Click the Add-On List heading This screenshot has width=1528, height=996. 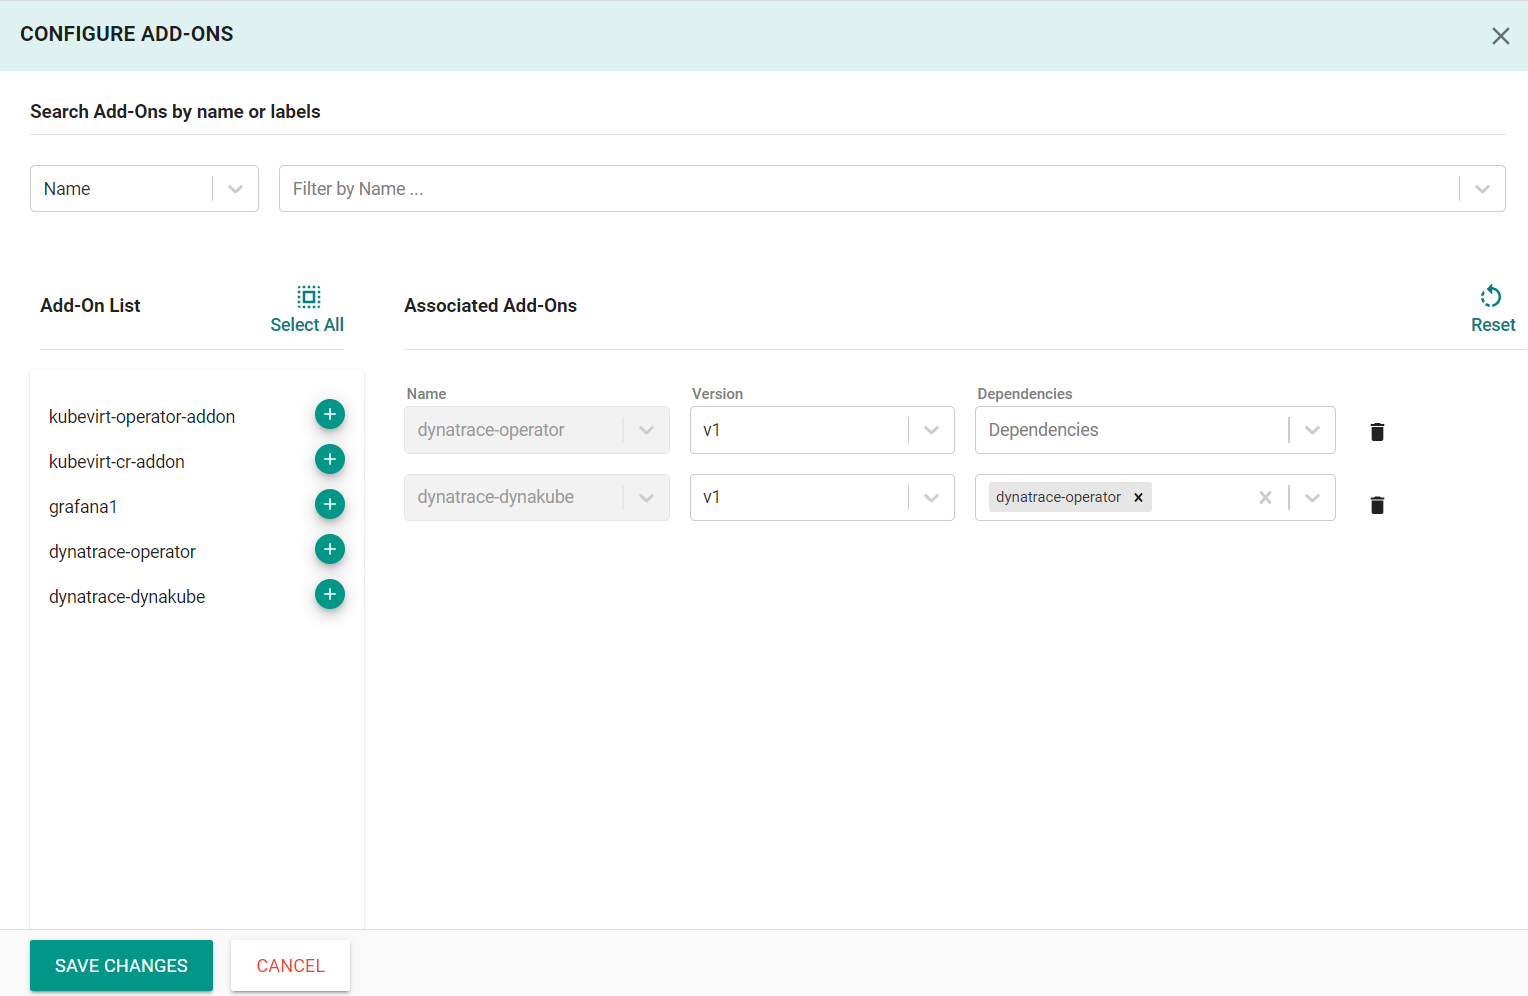point(90,306)
